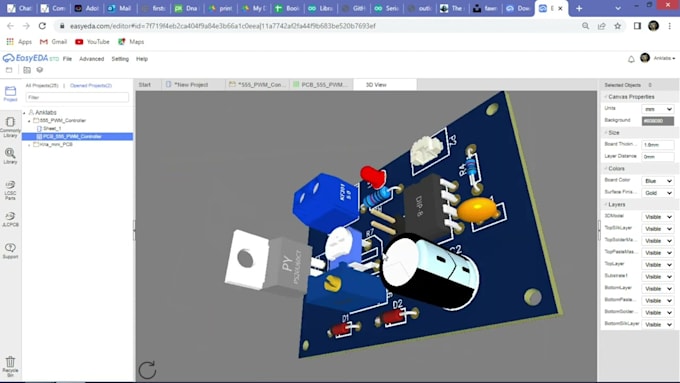Open the Board Color dropdown
680x383 pixels.
658,181
